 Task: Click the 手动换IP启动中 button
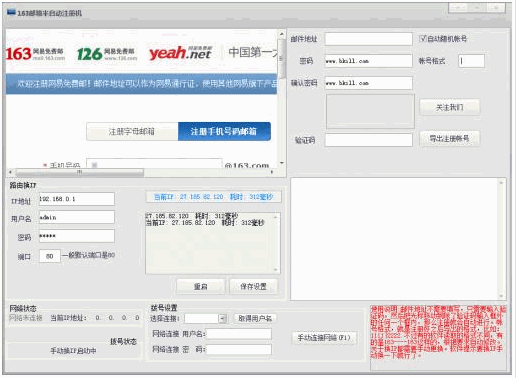point(73,351)
